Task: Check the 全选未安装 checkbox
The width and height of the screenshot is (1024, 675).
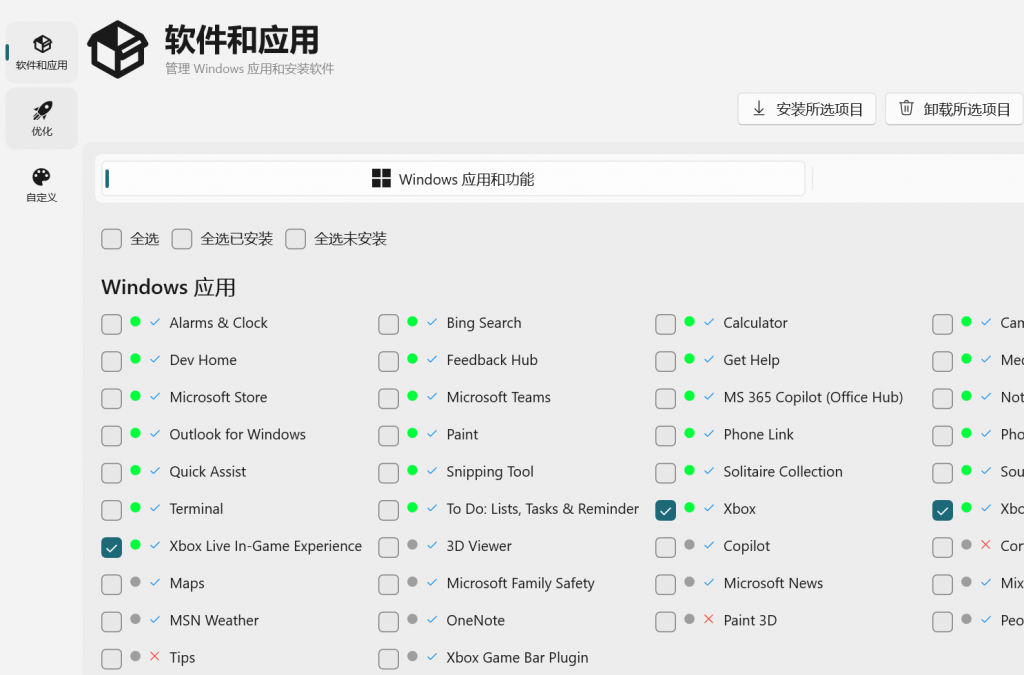Action: pyautogui.click(x=295, y=239)
